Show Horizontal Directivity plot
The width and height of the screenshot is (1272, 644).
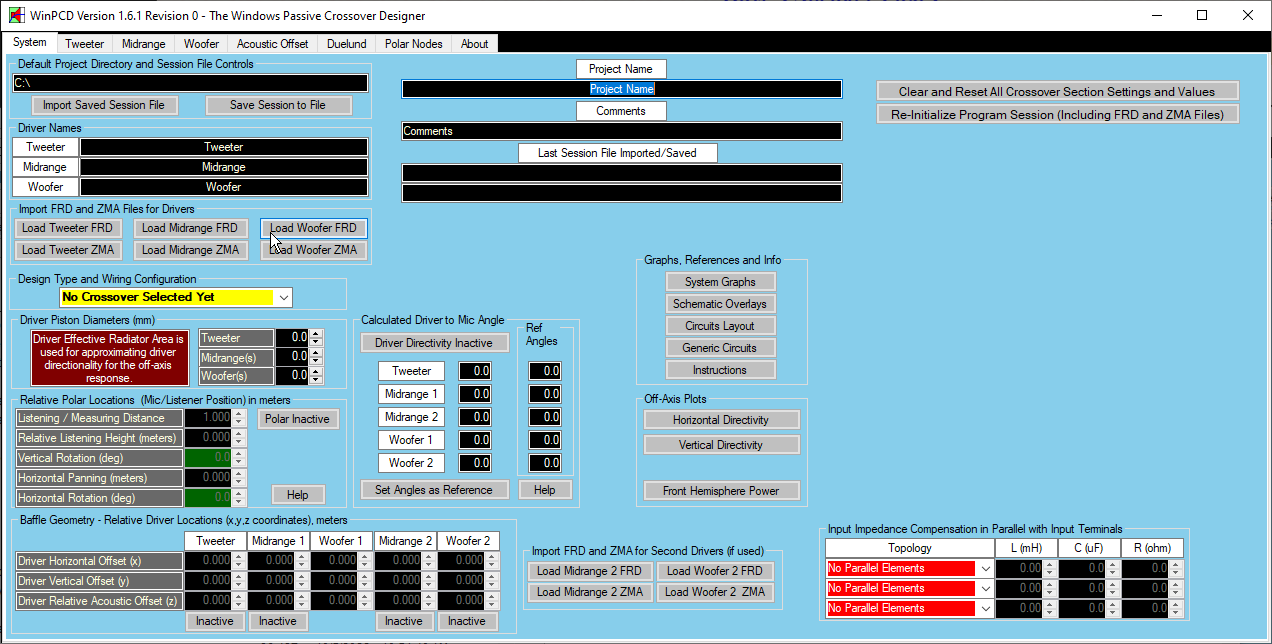pyautogui.click(x=720, y=420)
